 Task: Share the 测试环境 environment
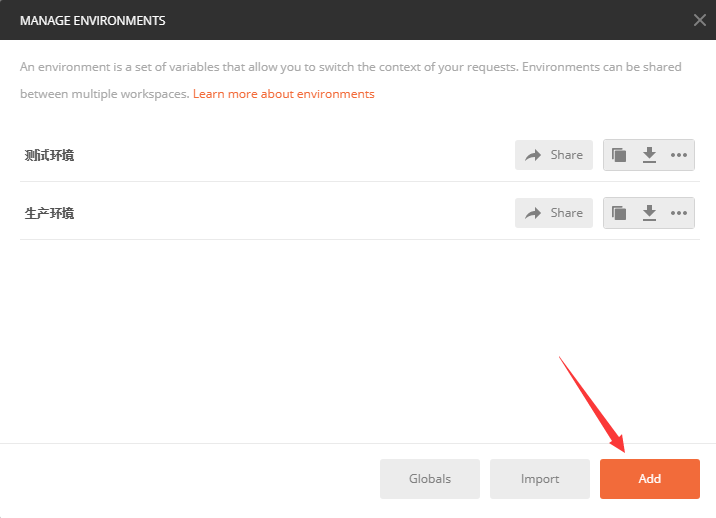[x=554, y=155]
